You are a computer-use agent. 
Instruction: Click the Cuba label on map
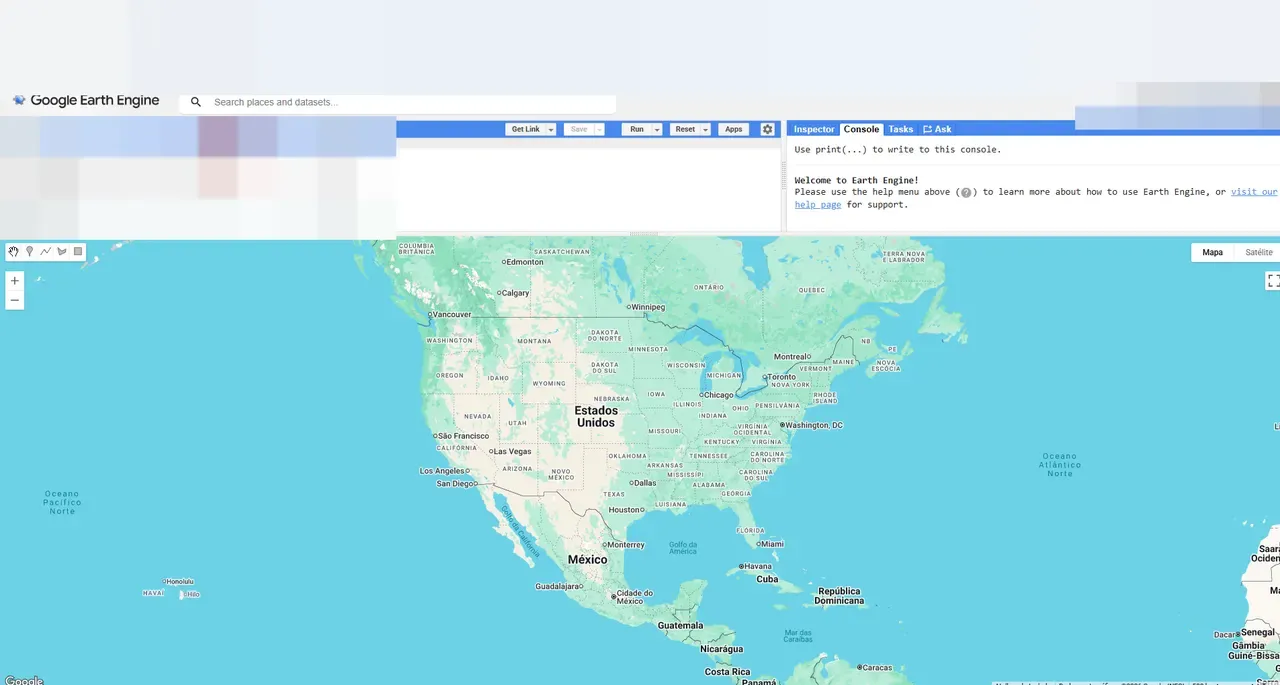pyautogui.click(x=767, y=579)
